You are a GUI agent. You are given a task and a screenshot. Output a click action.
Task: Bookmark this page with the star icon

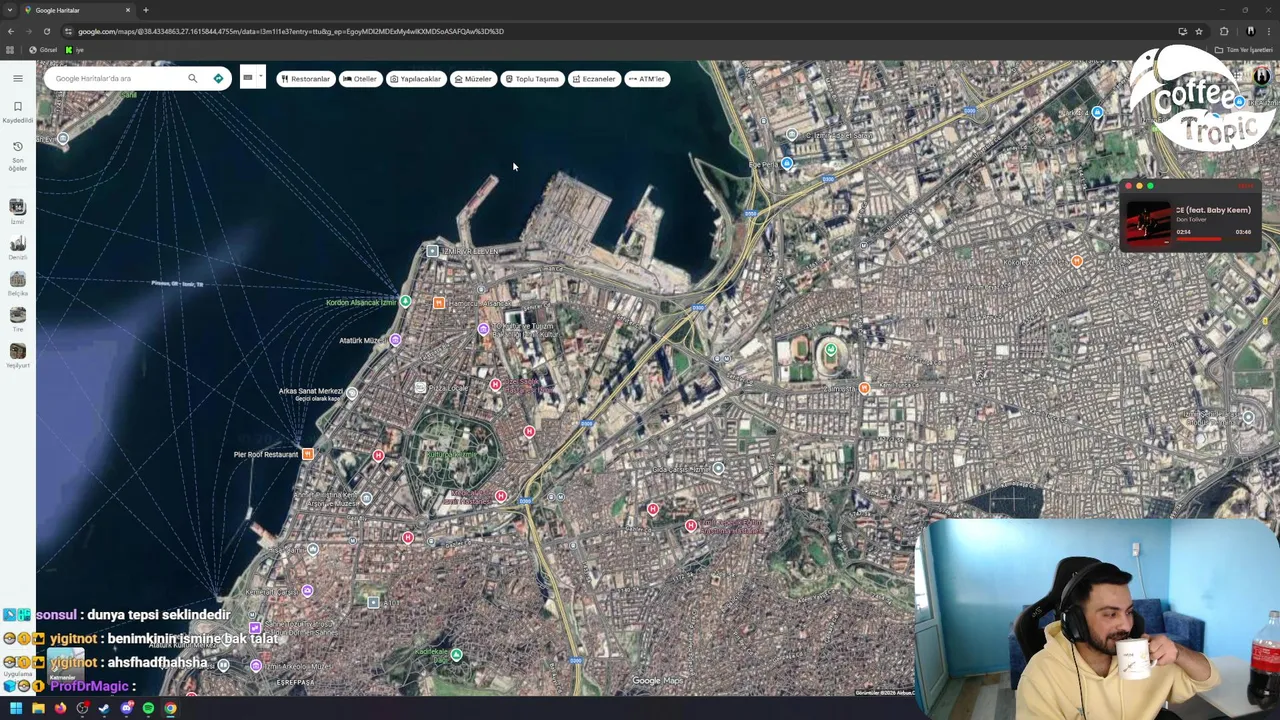(x=1199, y=31)
